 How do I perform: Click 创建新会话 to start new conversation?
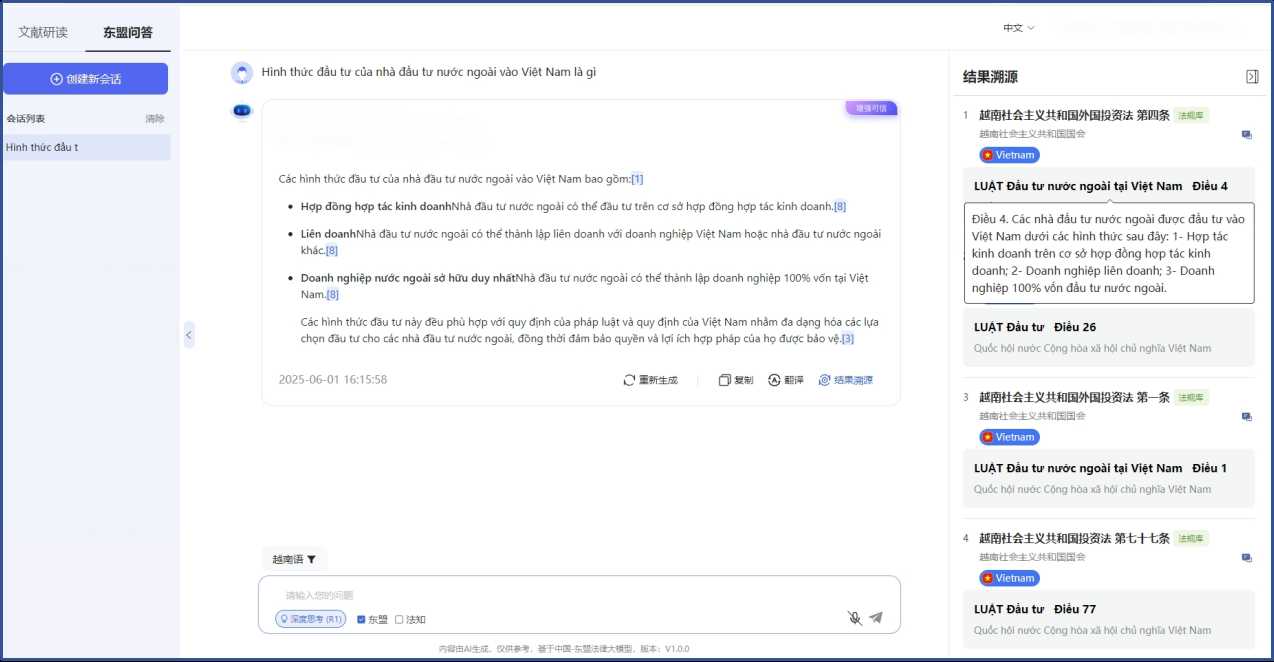pos(85,79)
